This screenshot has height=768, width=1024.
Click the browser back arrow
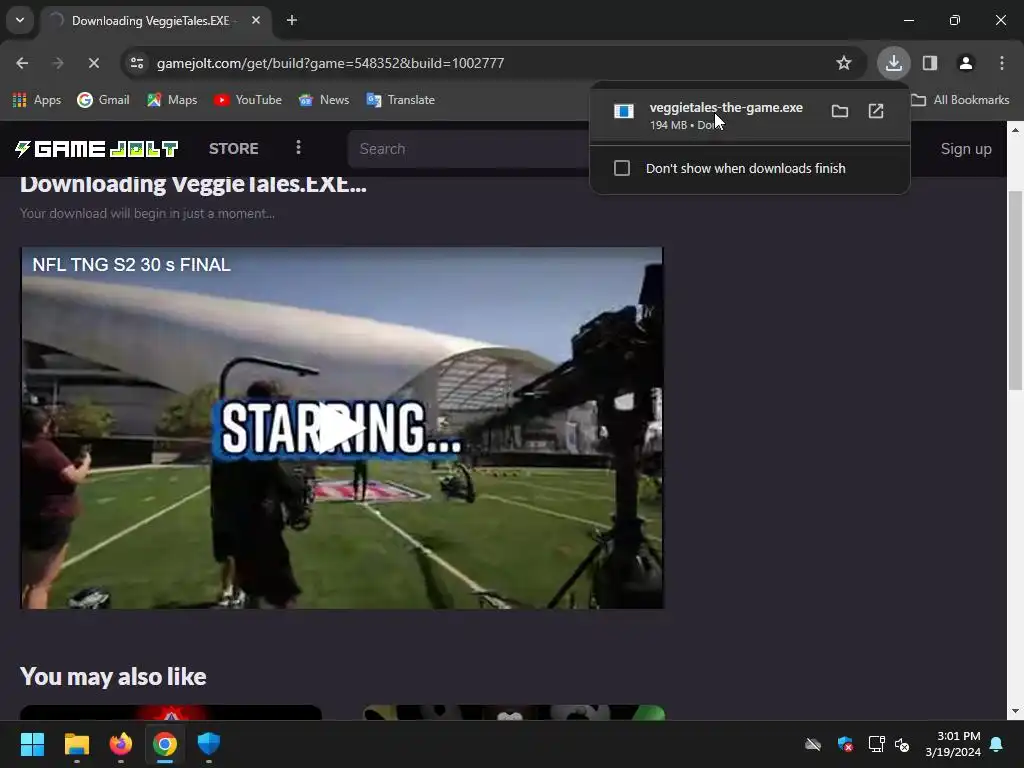point(22,63)
